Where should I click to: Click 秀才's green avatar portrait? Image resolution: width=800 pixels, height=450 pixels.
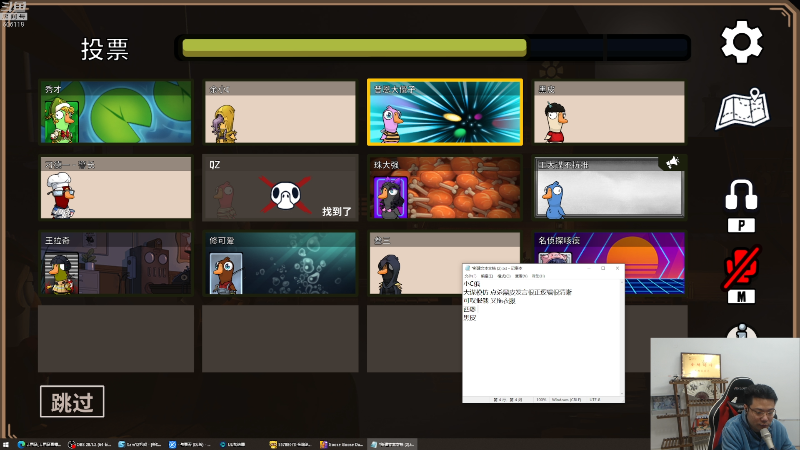[x=62, y=121]
